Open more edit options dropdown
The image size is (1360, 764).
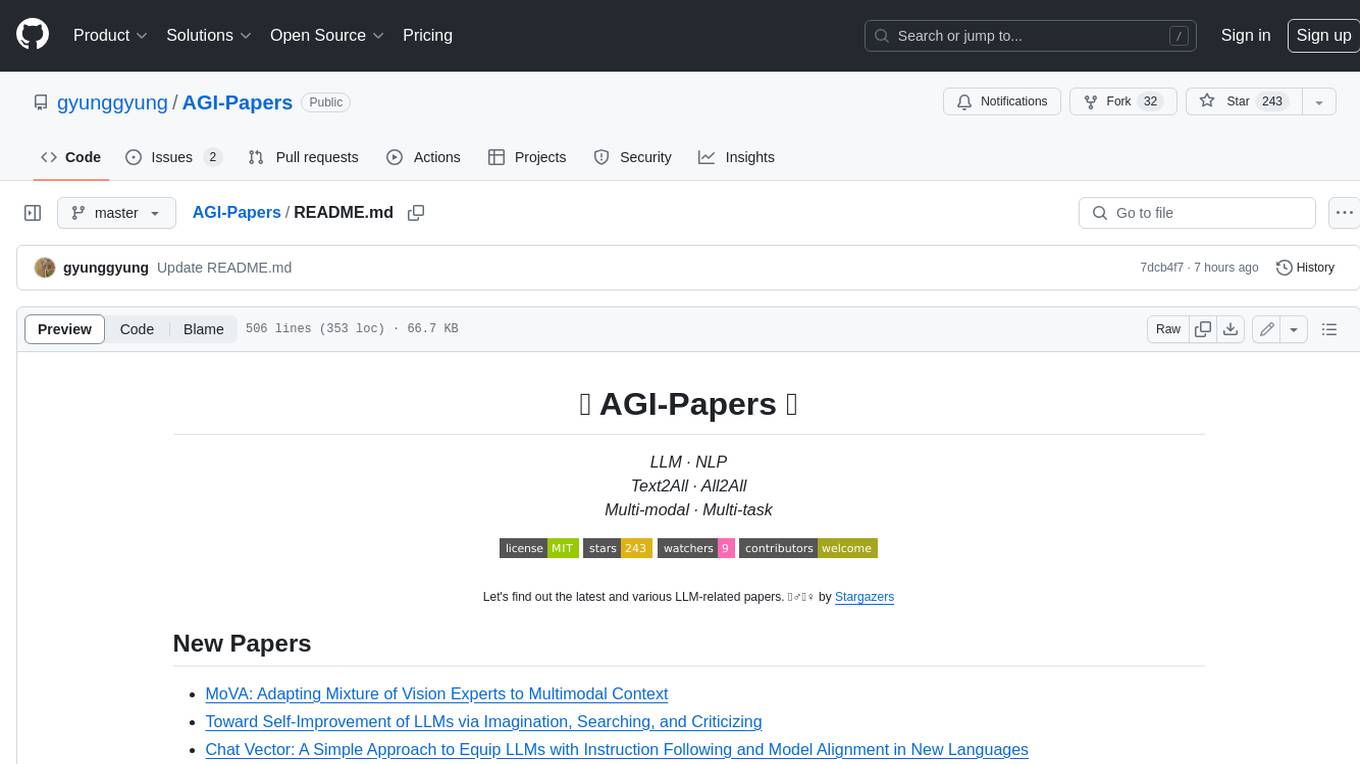click(1294, 329)
